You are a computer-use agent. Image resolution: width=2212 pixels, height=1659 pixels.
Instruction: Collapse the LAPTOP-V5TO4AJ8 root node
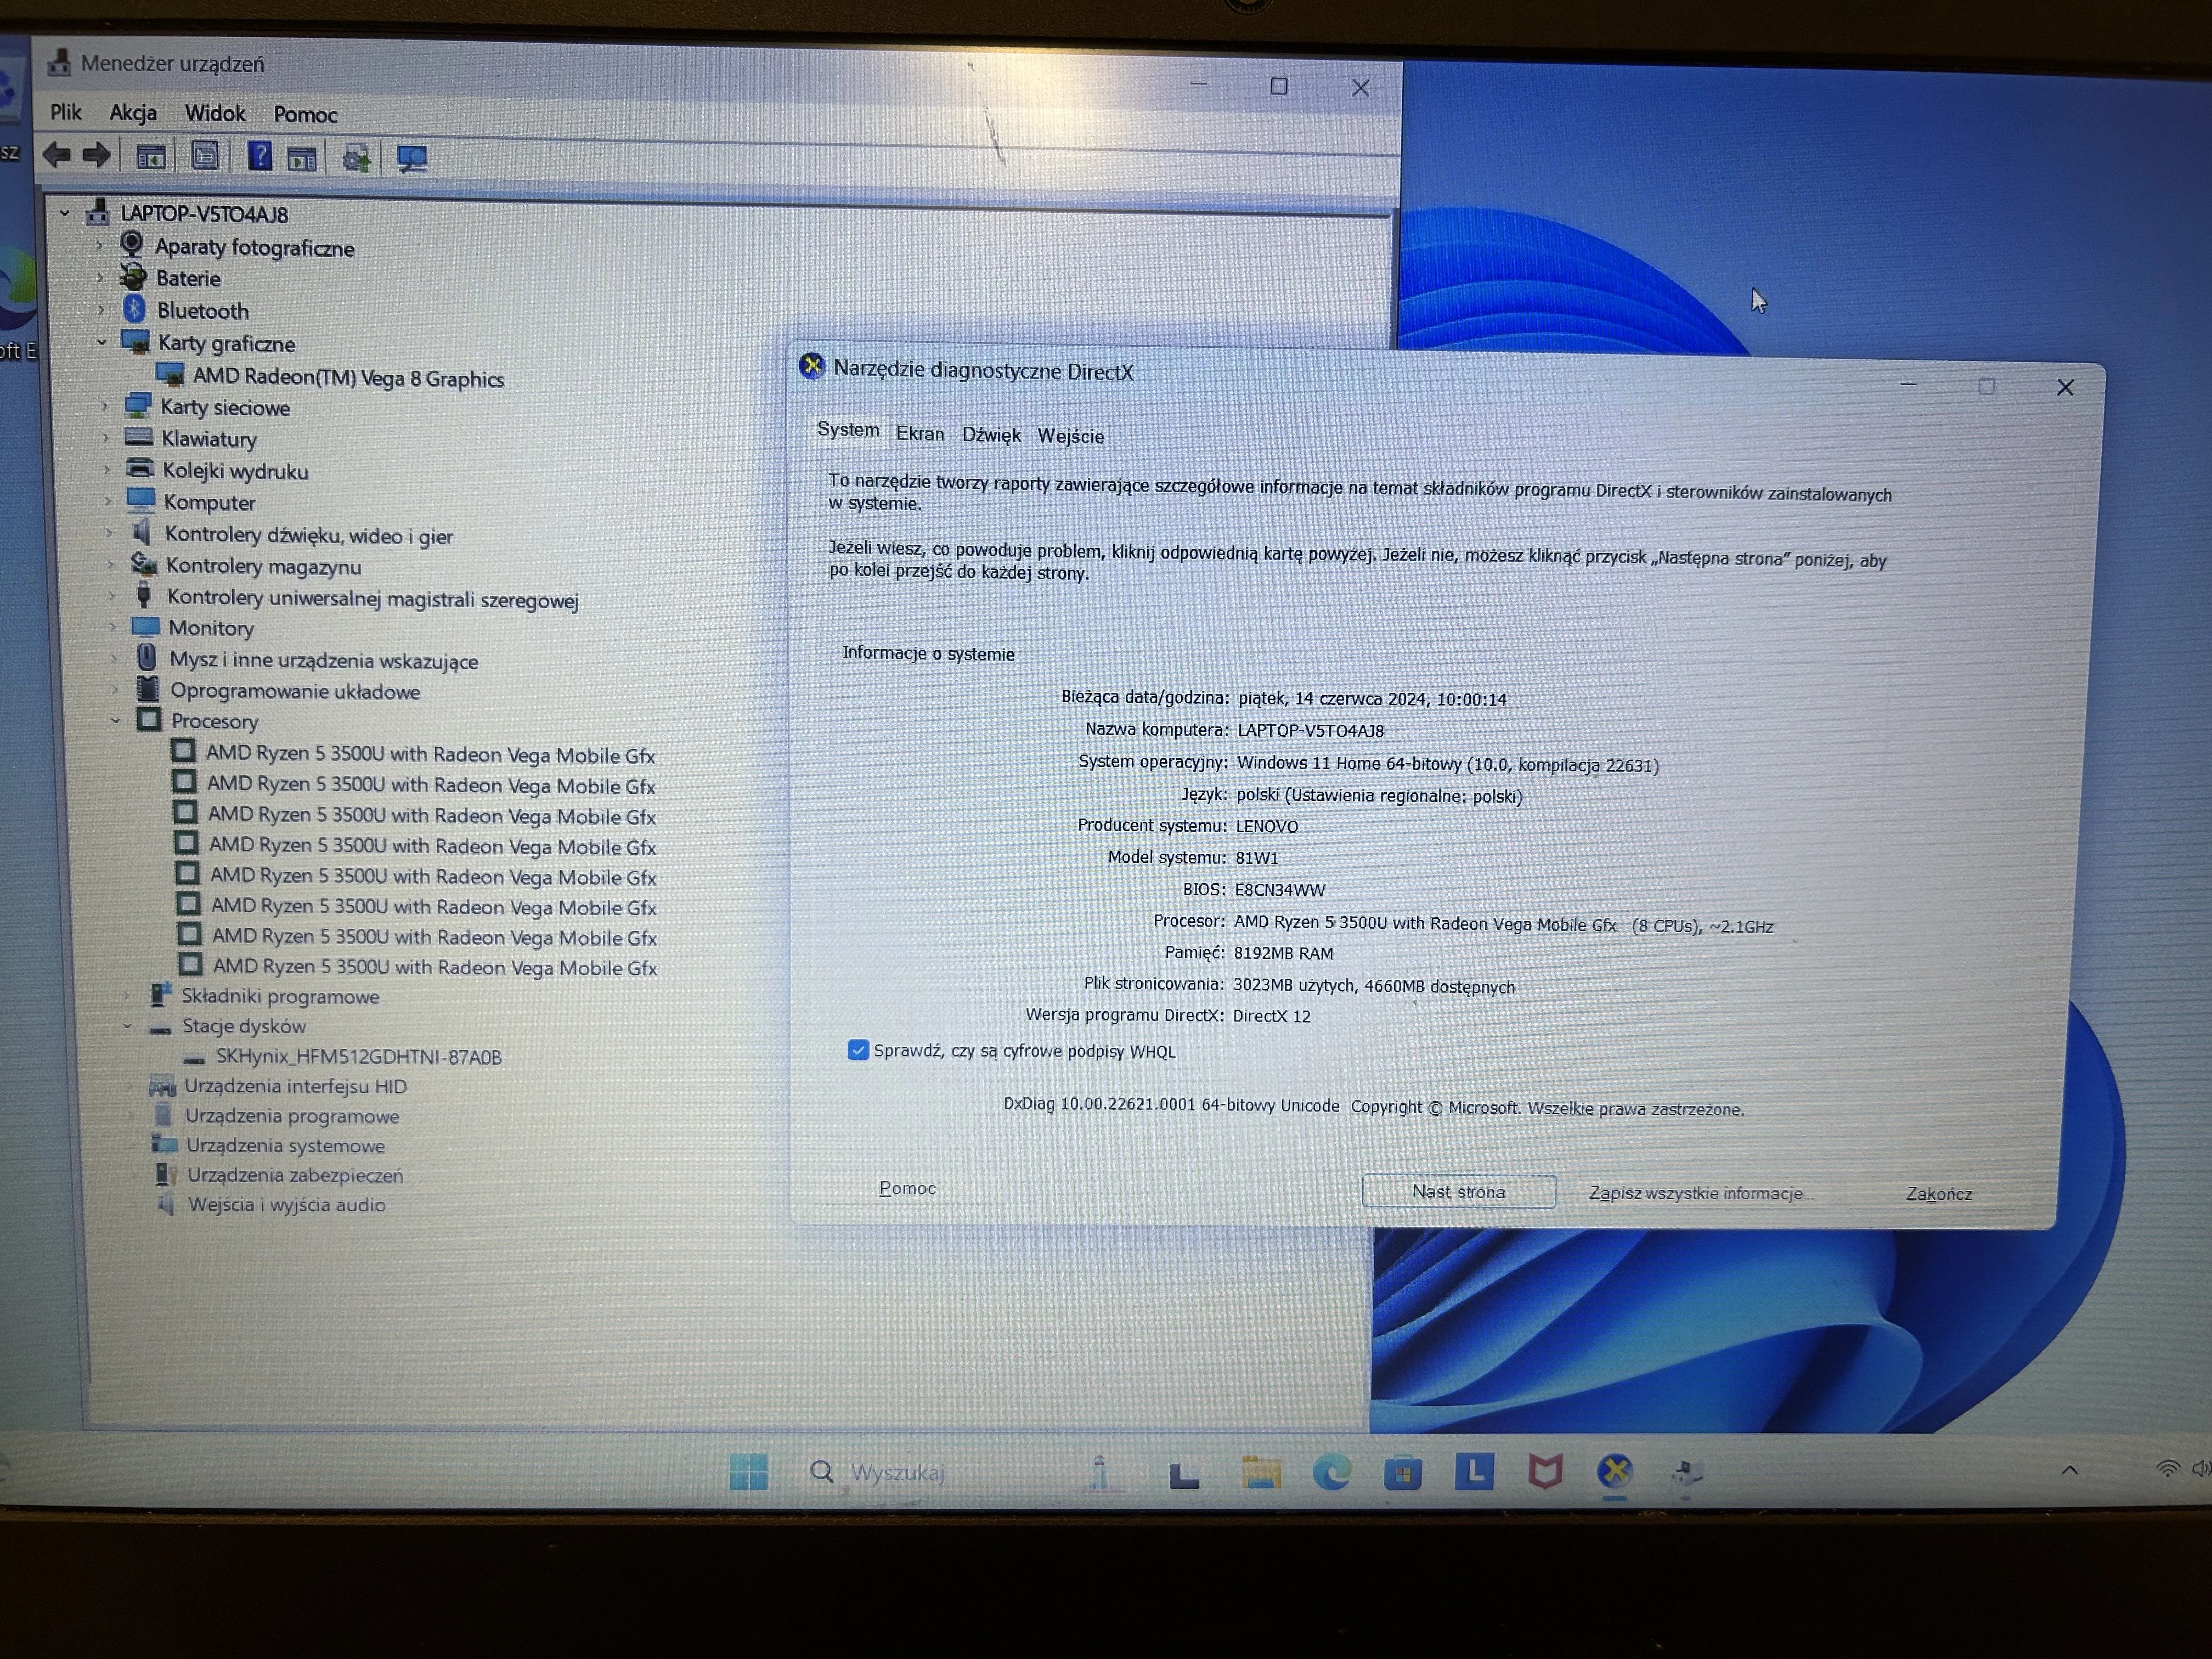[x=64, y=212]
